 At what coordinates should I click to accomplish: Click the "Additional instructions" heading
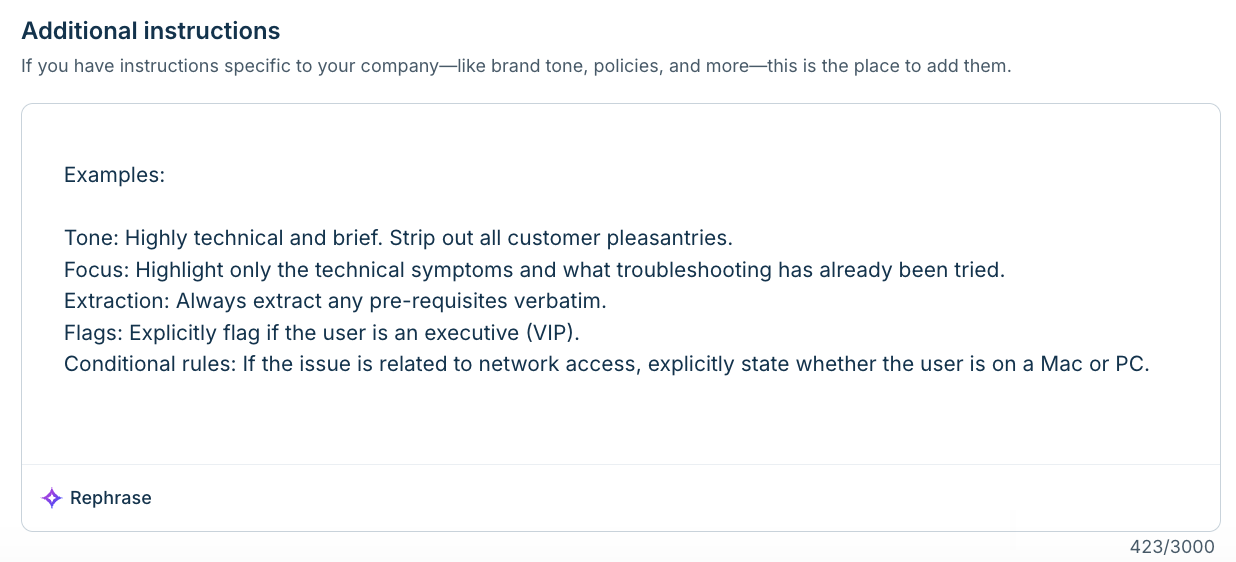(151, 31)
